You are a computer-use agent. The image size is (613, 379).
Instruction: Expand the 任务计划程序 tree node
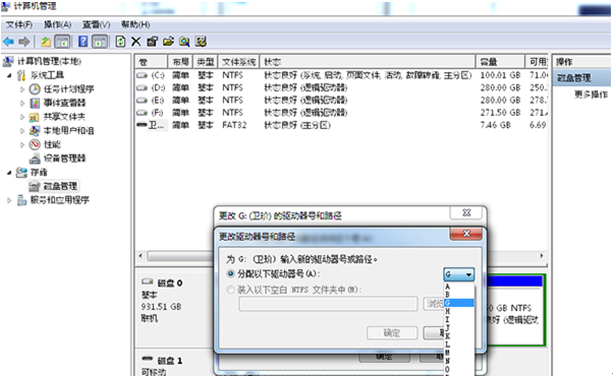(x=22, y=90)
